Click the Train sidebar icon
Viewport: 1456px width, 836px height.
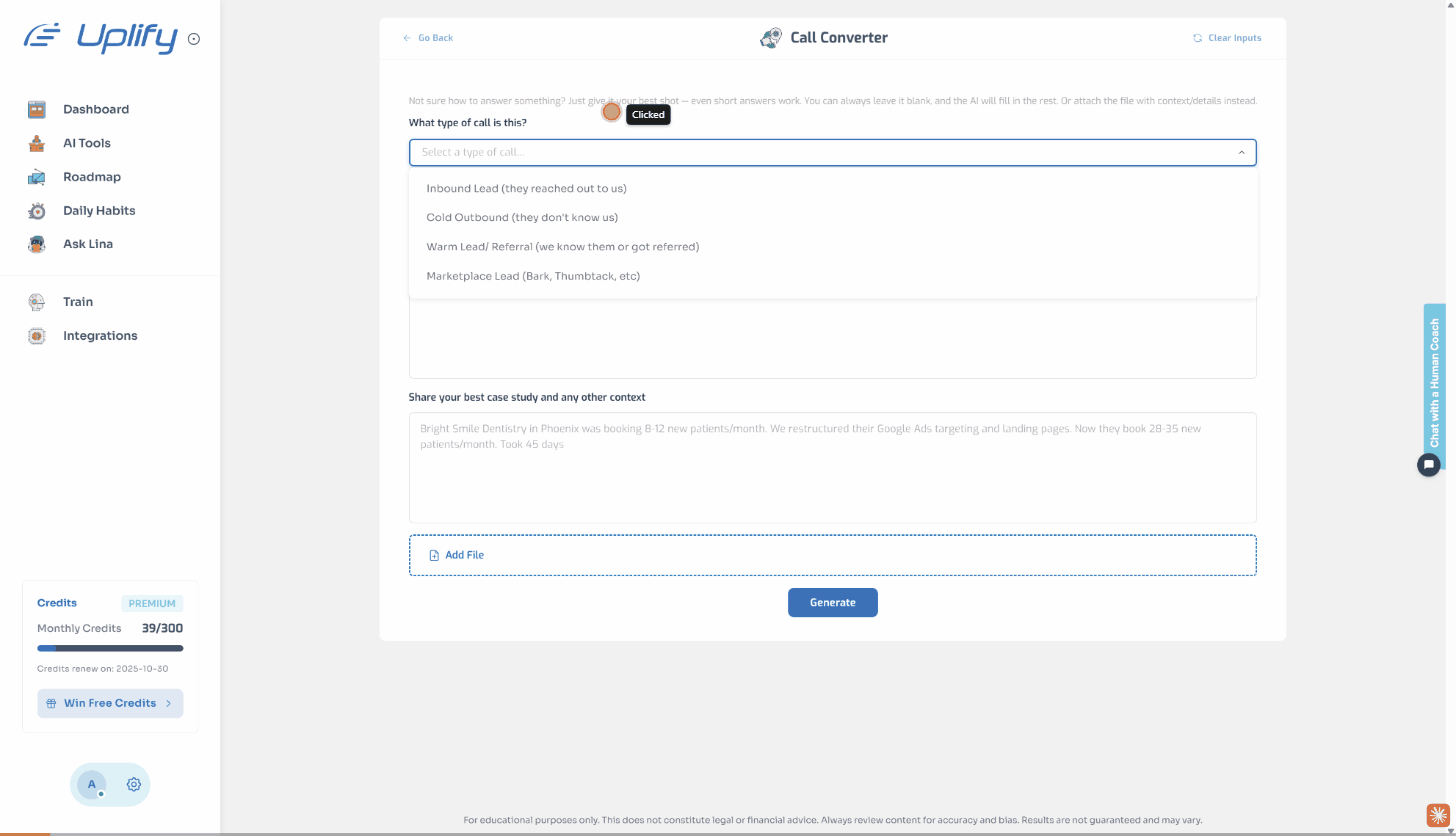(37, 302)
